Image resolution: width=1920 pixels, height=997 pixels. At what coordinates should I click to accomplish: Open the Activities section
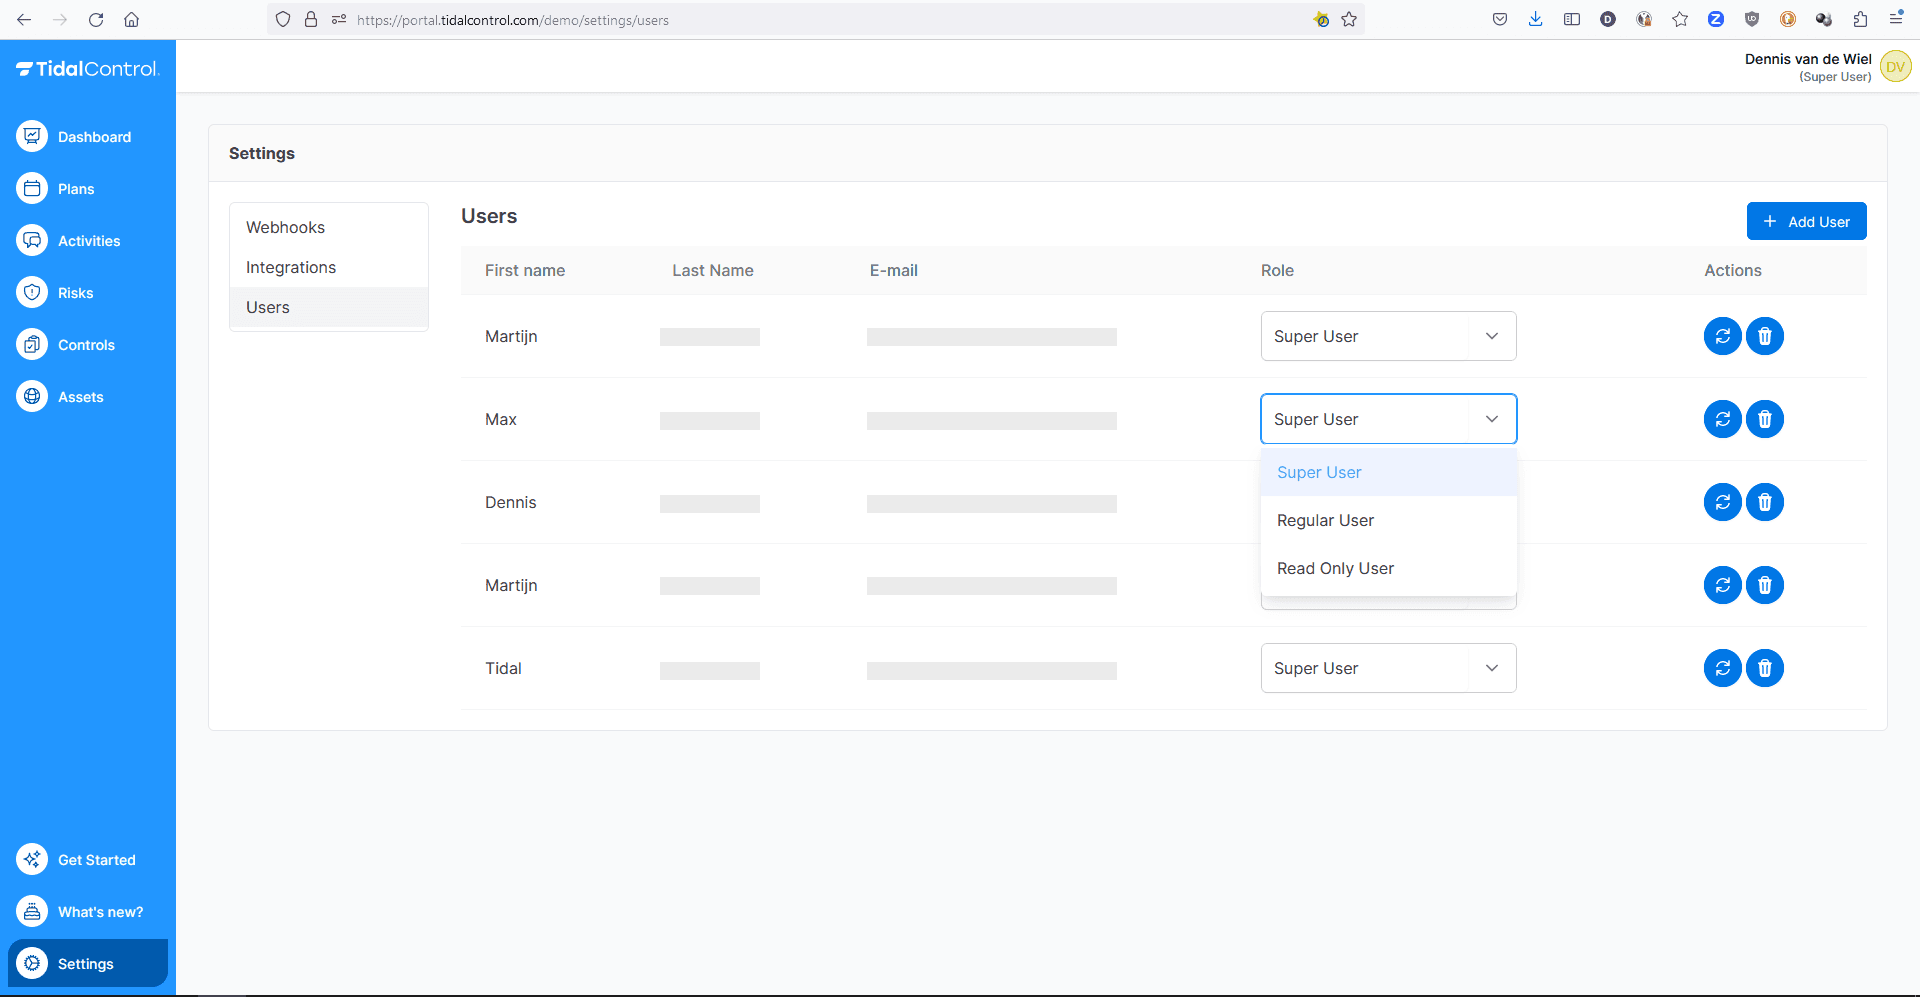pyautogui.click(x=88, y=240)
